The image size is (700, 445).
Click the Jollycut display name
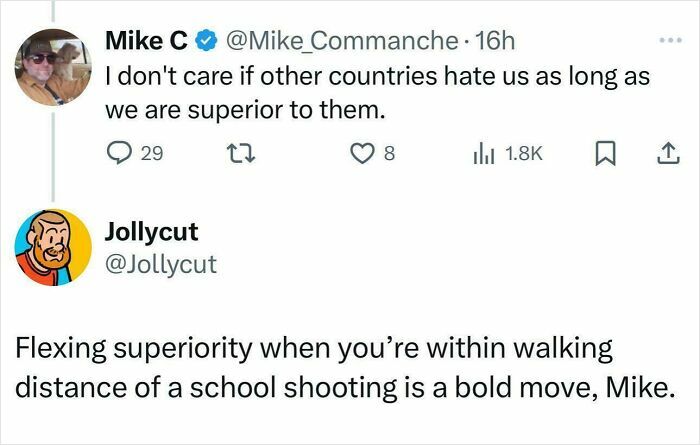coord(151,232)
